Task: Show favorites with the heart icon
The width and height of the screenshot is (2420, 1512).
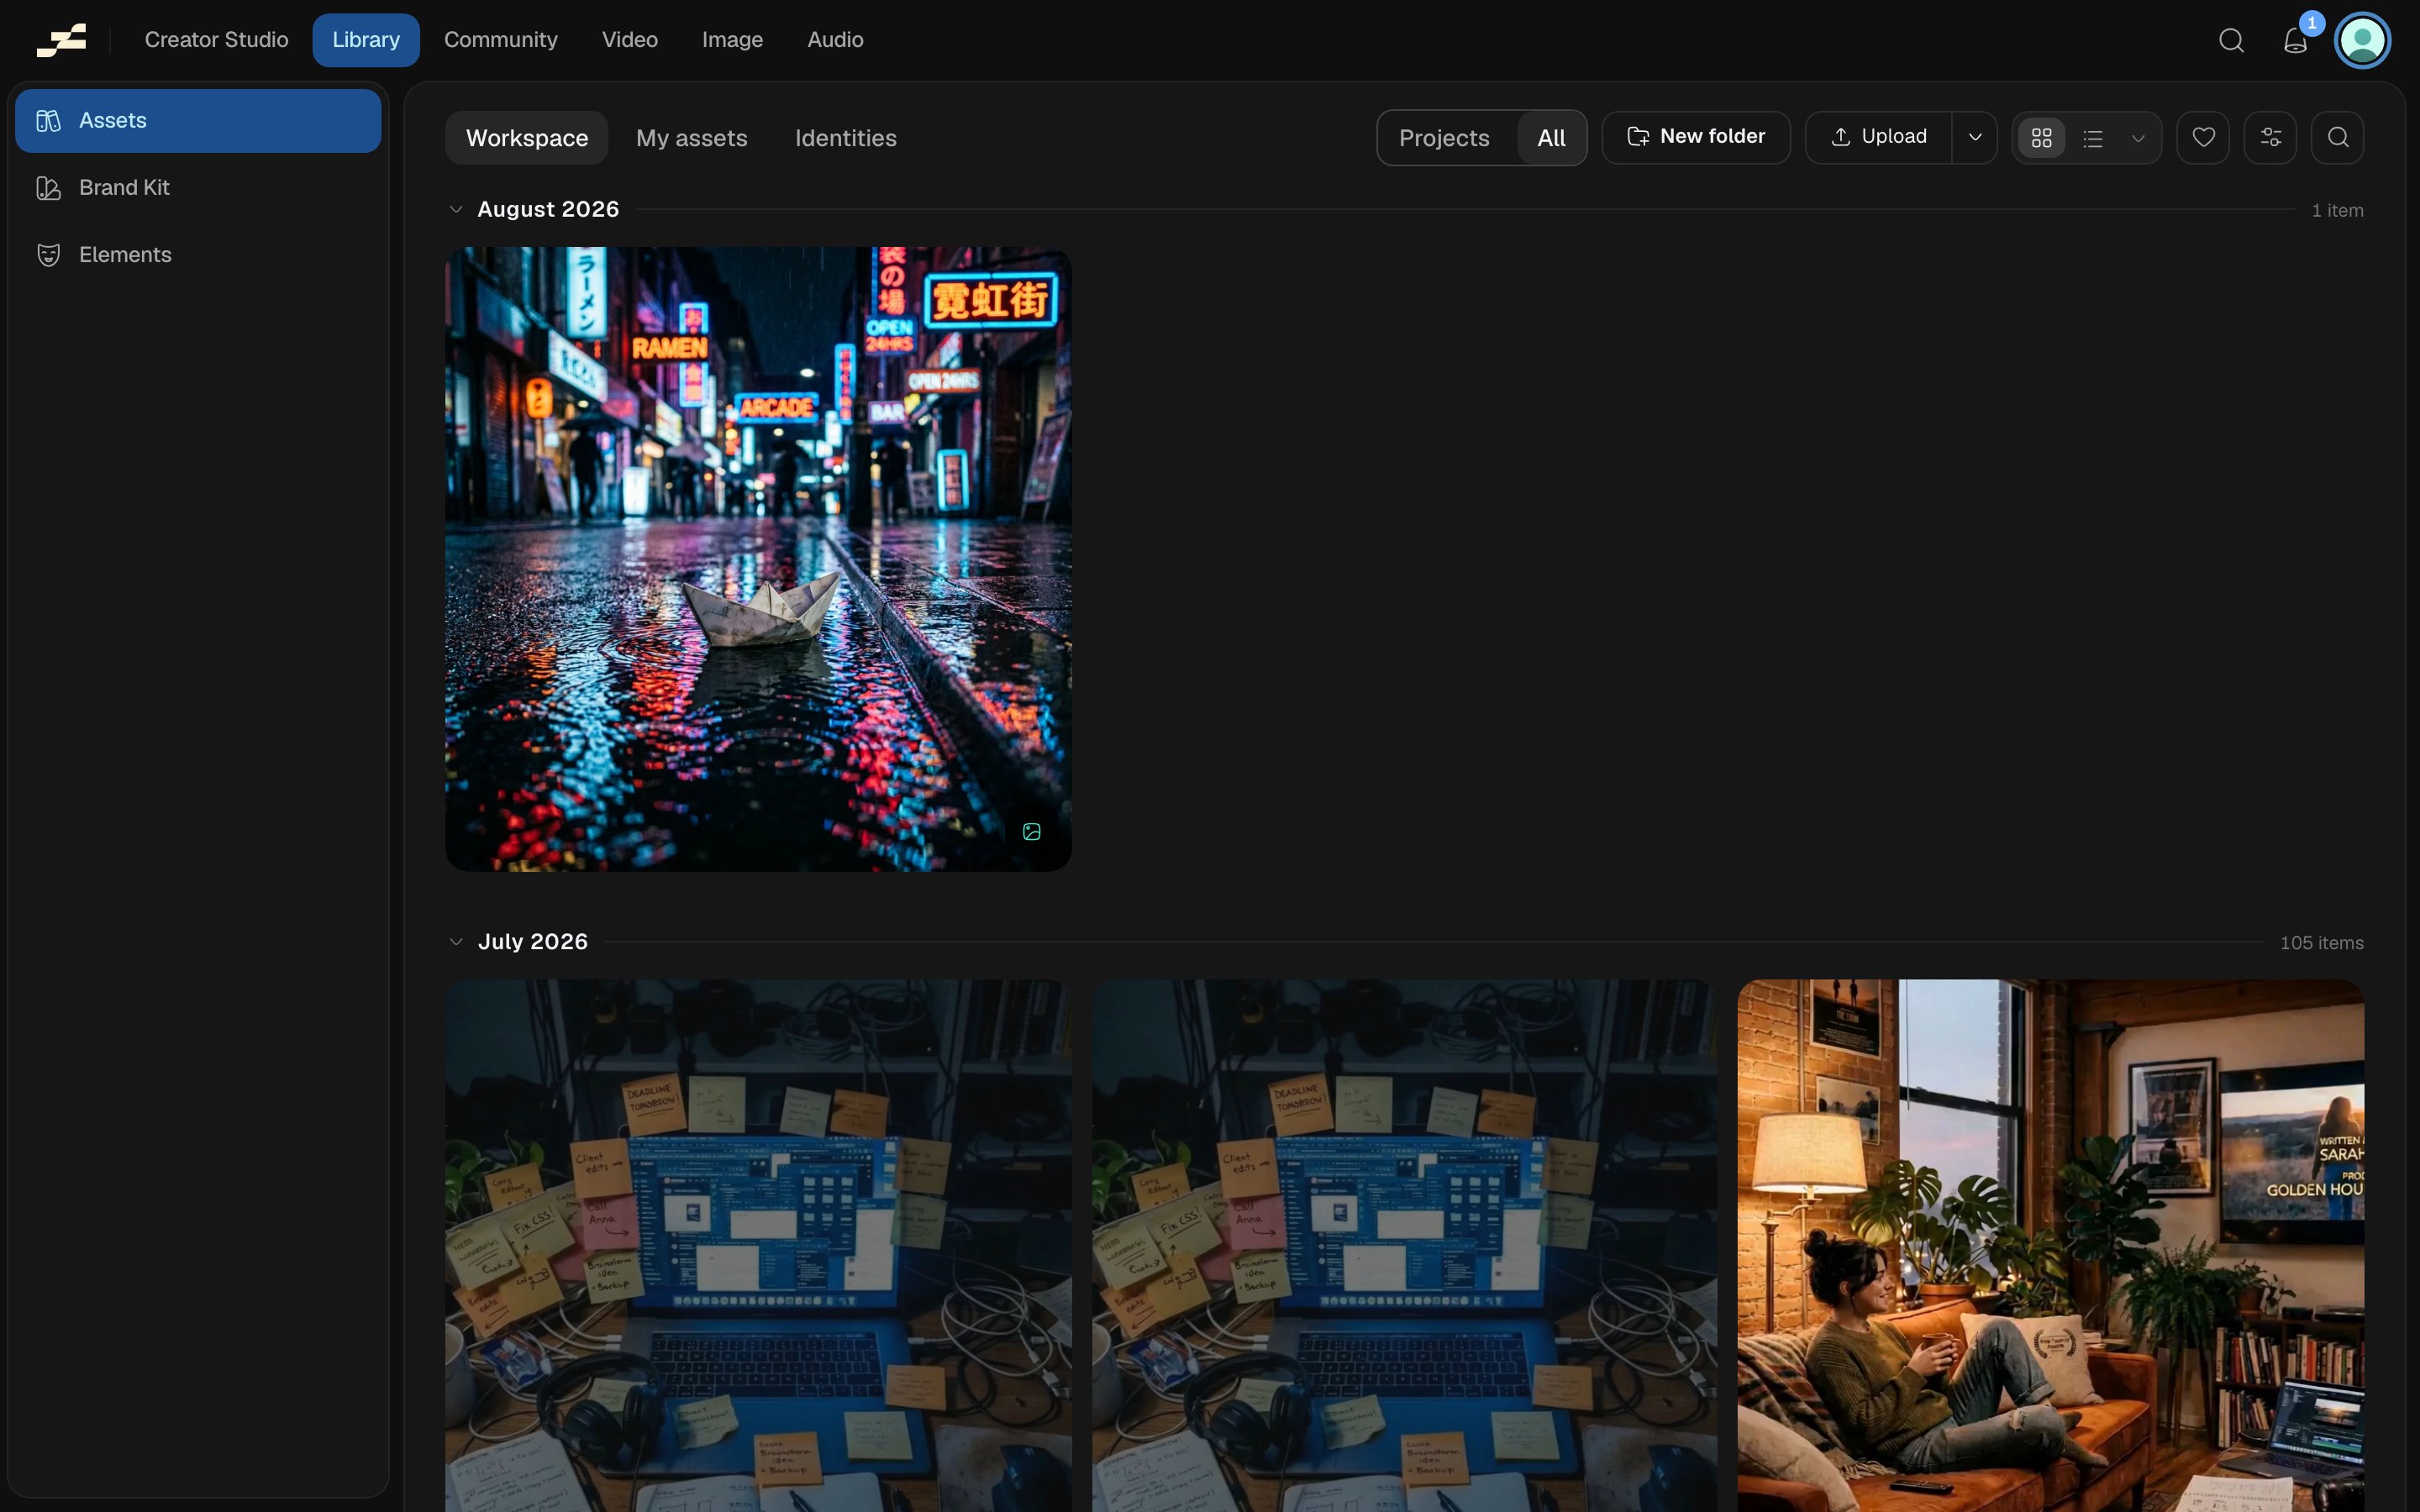Action: pos(2203,138)
